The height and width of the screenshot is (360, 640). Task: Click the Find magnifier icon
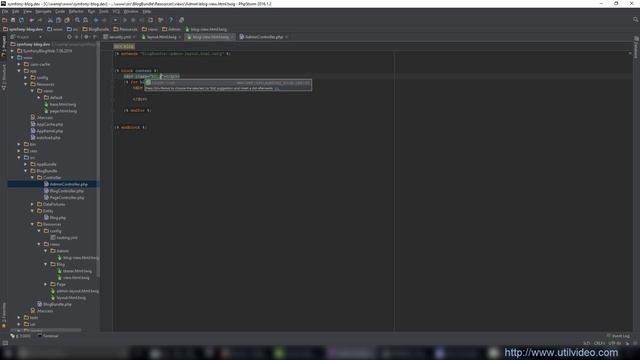[x=77, y=20]
